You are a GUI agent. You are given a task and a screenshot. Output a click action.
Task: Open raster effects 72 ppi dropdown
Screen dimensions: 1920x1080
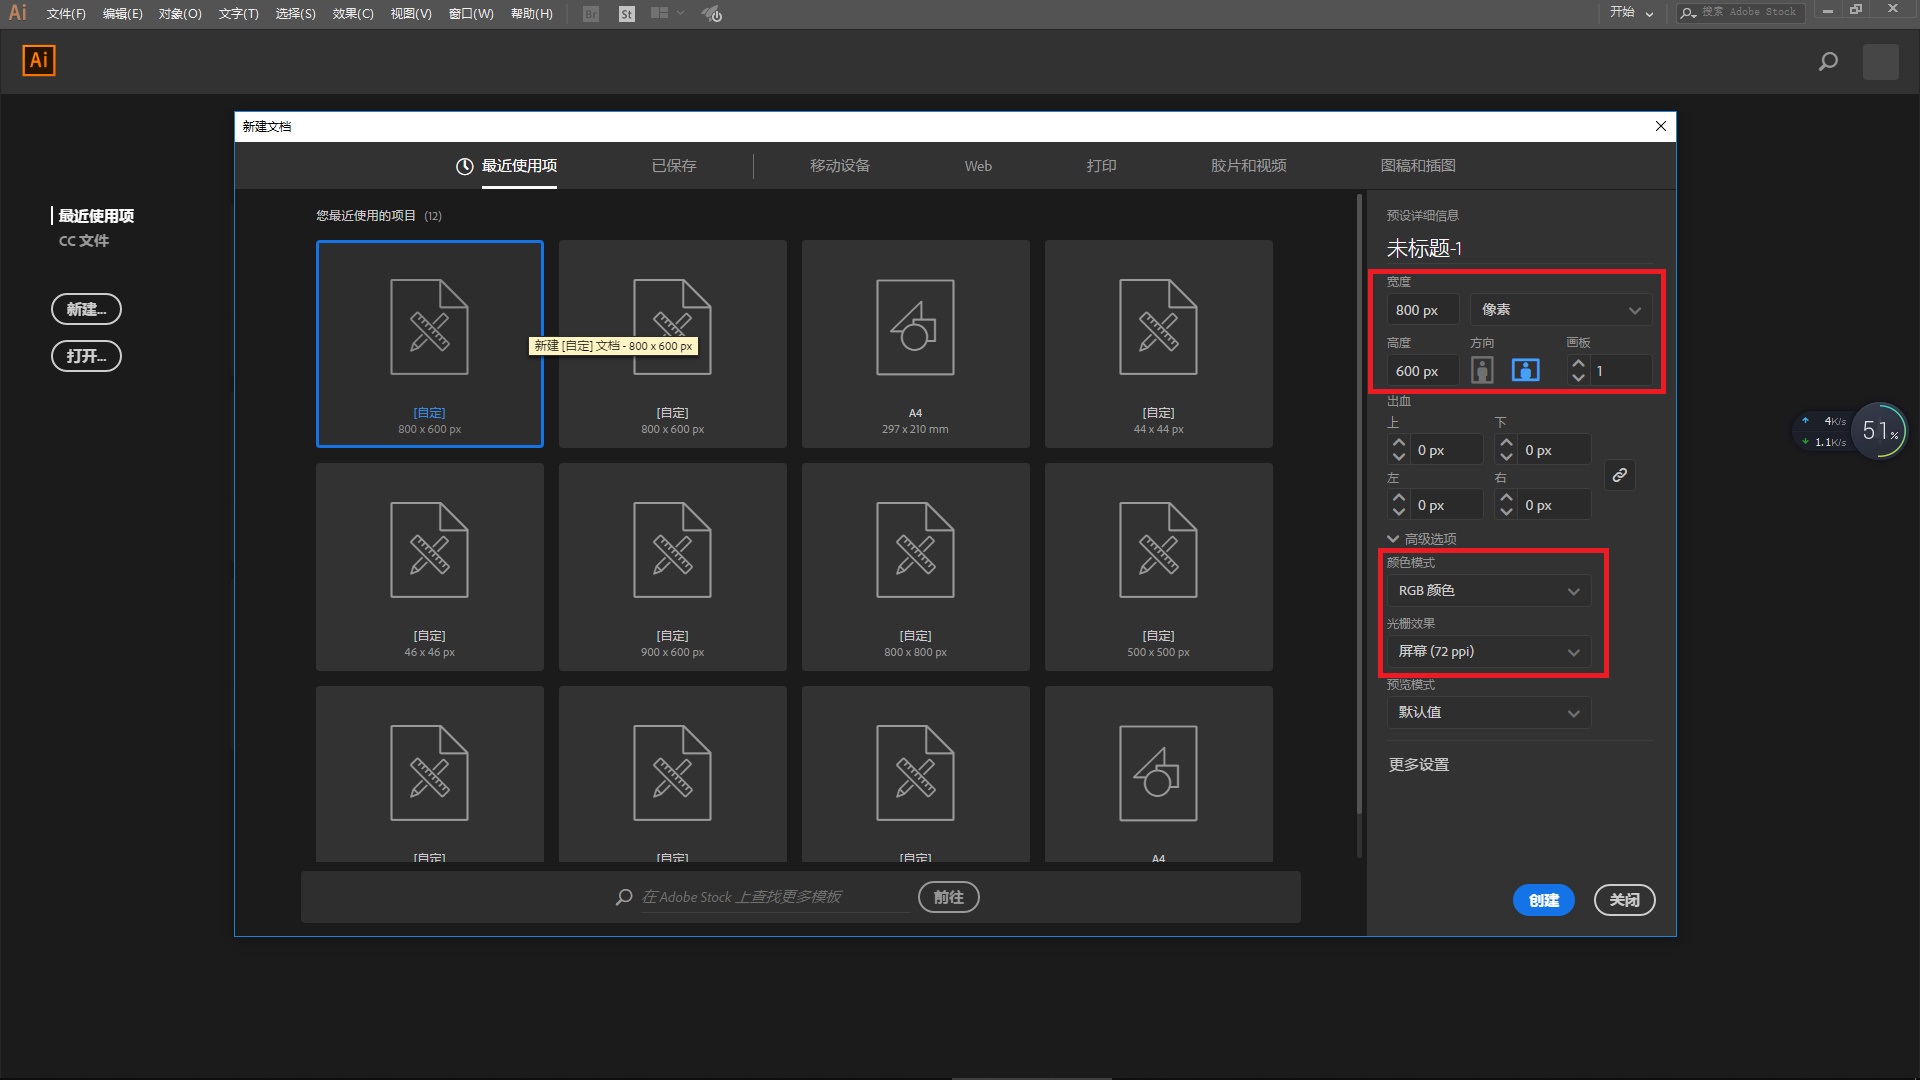(x=1488, y=652)
